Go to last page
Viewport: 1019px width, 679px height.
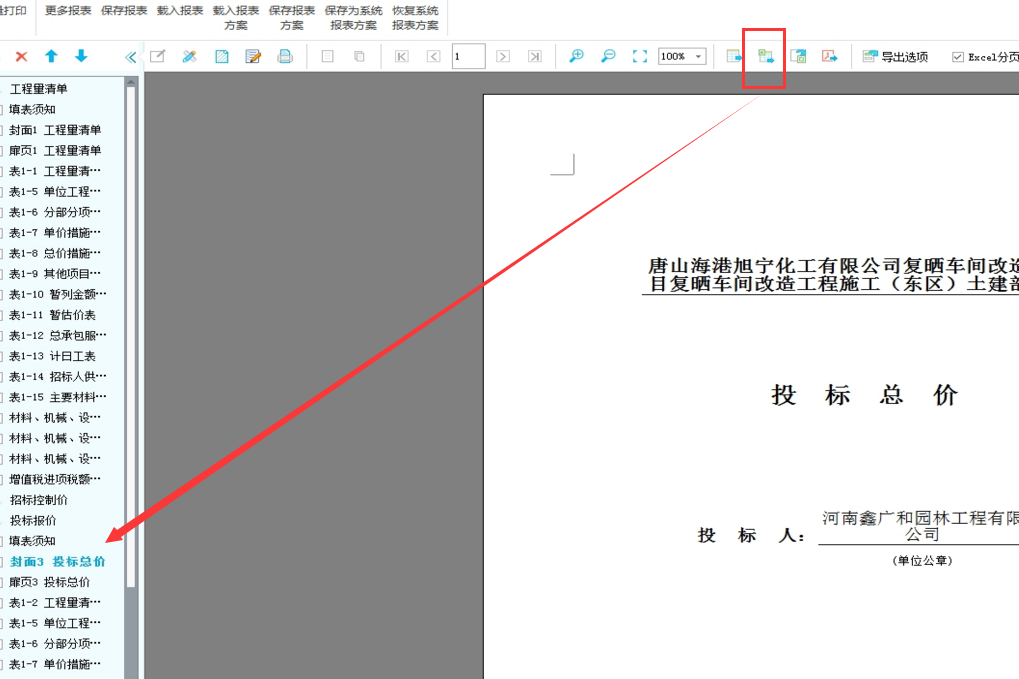pos(535,57)
